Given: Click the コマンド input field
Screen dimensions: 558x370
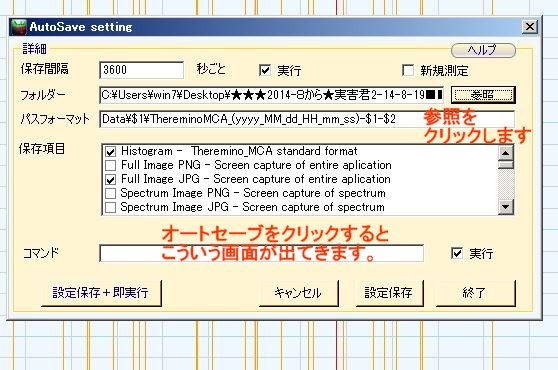Looking at the screenshot, I should pos(262,253).
